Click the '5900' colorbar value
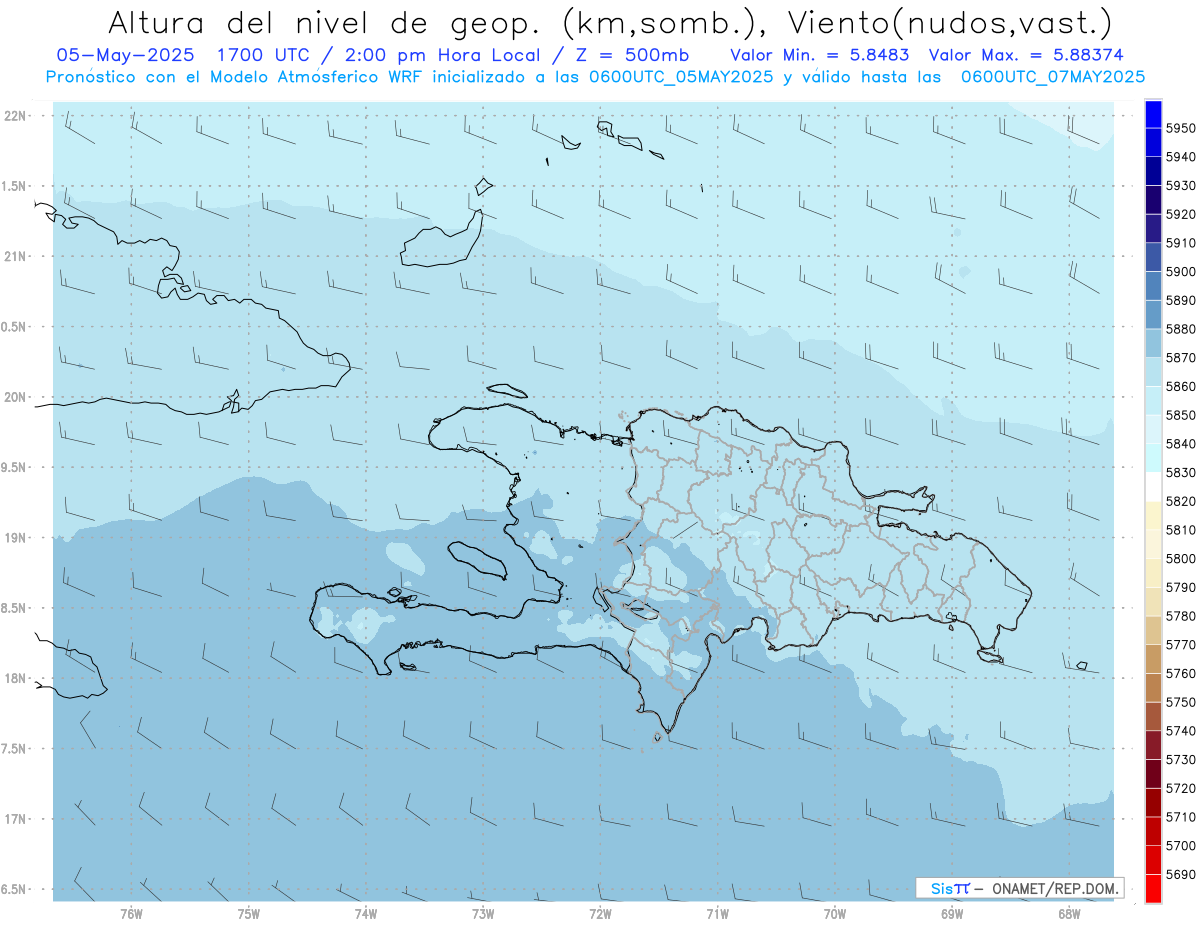This screenshot has height=927, width=1200. [x=1181, y=272]
